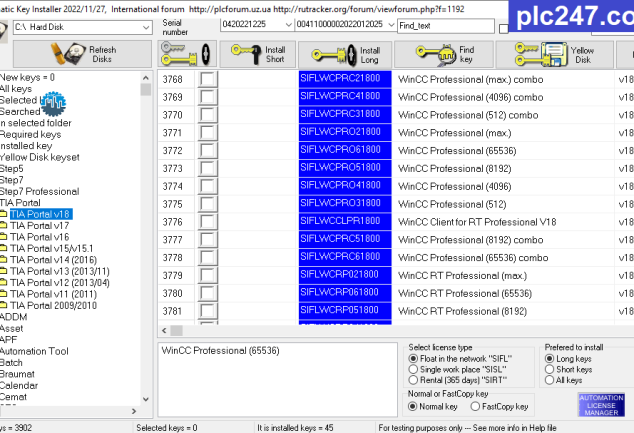Select the Long keys radio option

[x=549, y=358]
